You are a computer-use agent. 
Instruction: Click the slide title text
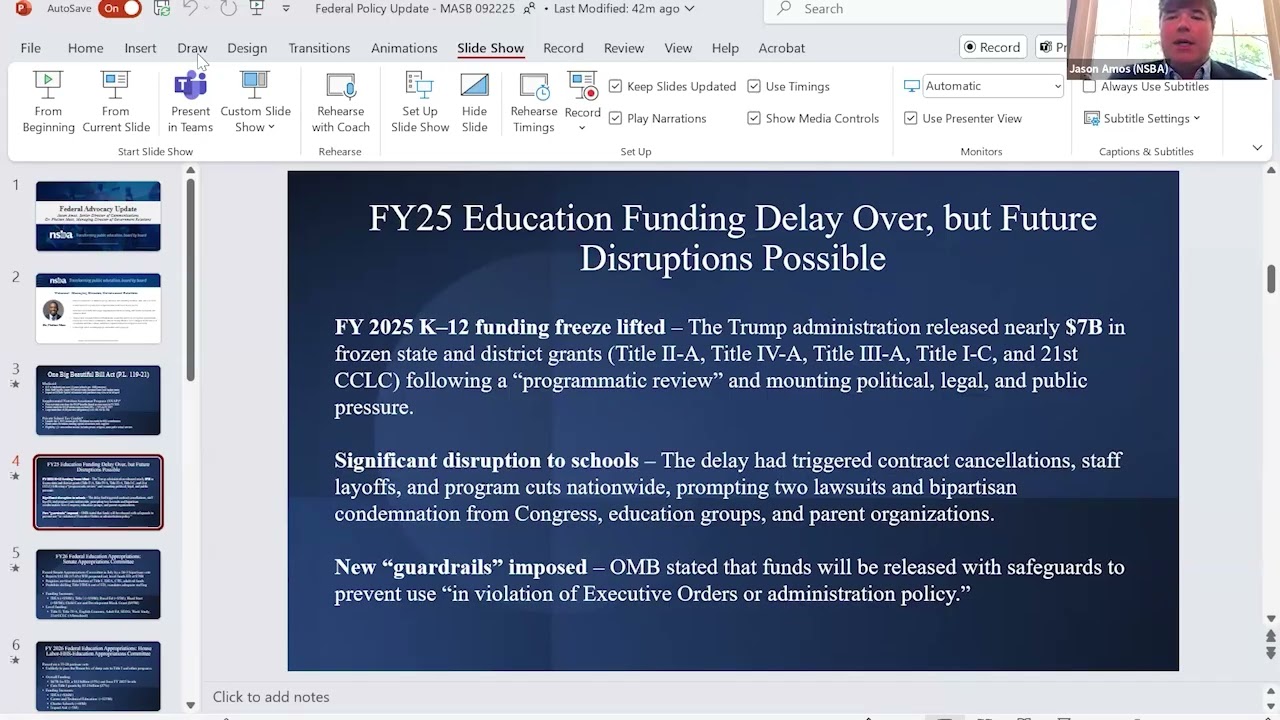pyautogui.click(x=733, y=238)
